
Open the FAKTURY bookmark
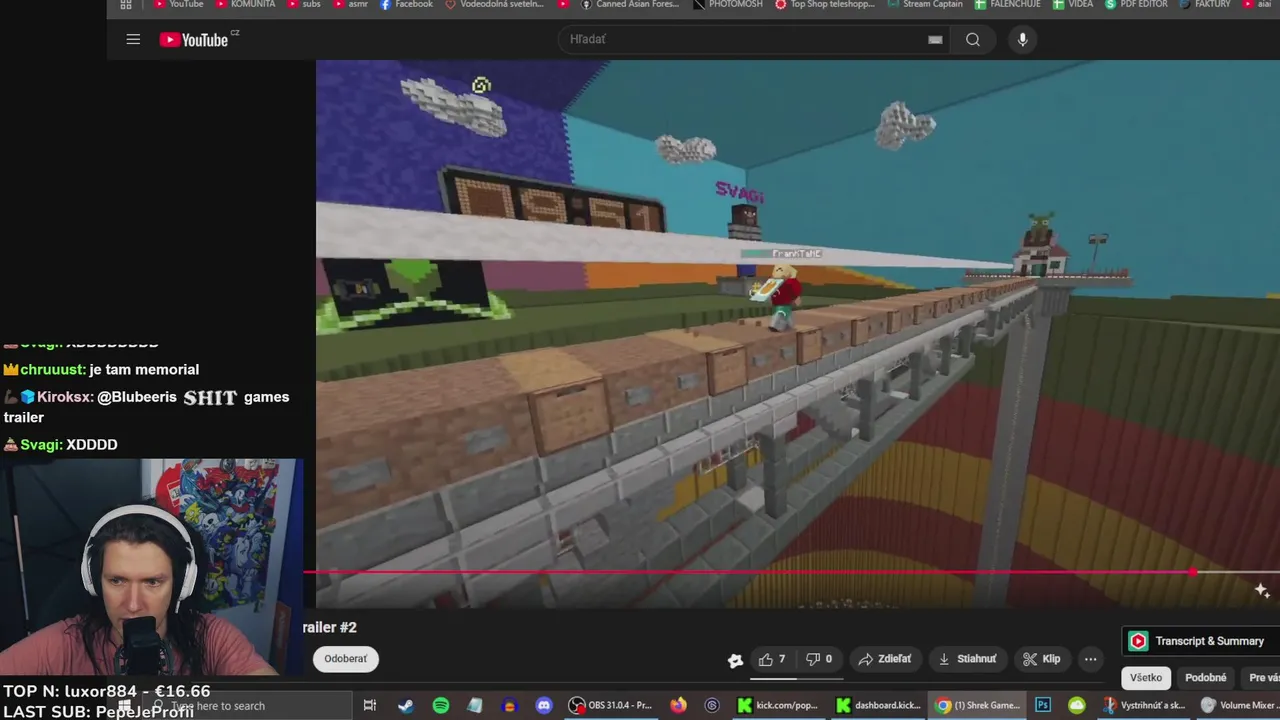[1205, 4]
